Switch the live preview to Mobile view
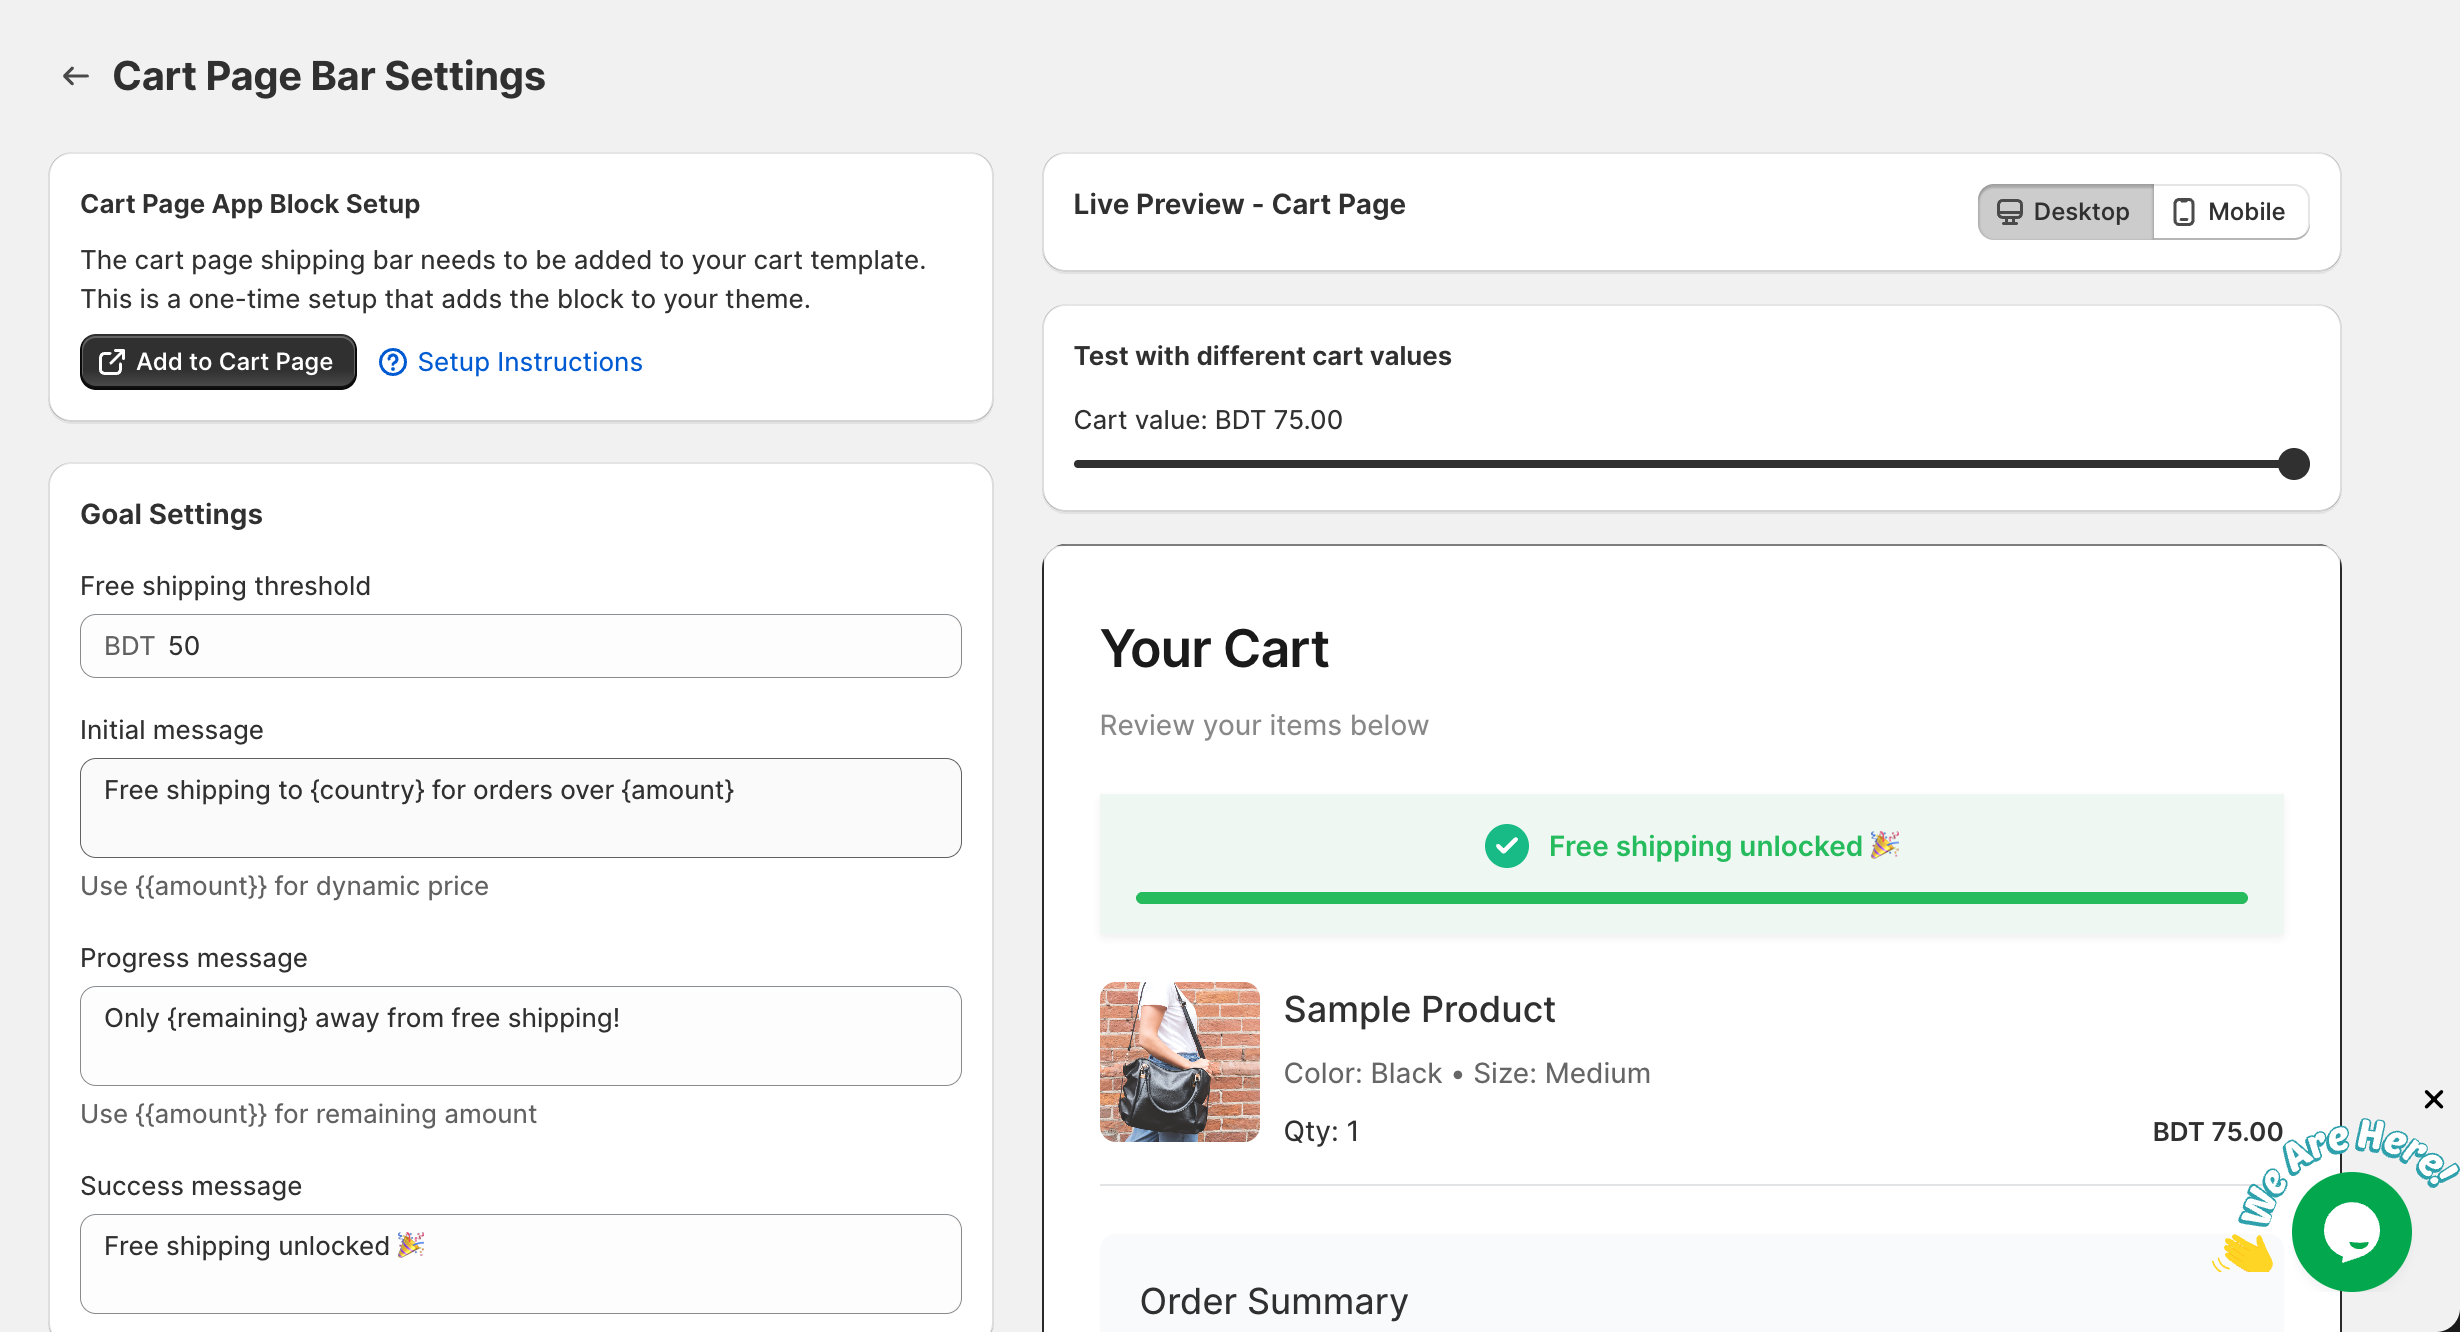Image resolution: width=2460 pixels, height=1332 pixels. point(2231,211)
